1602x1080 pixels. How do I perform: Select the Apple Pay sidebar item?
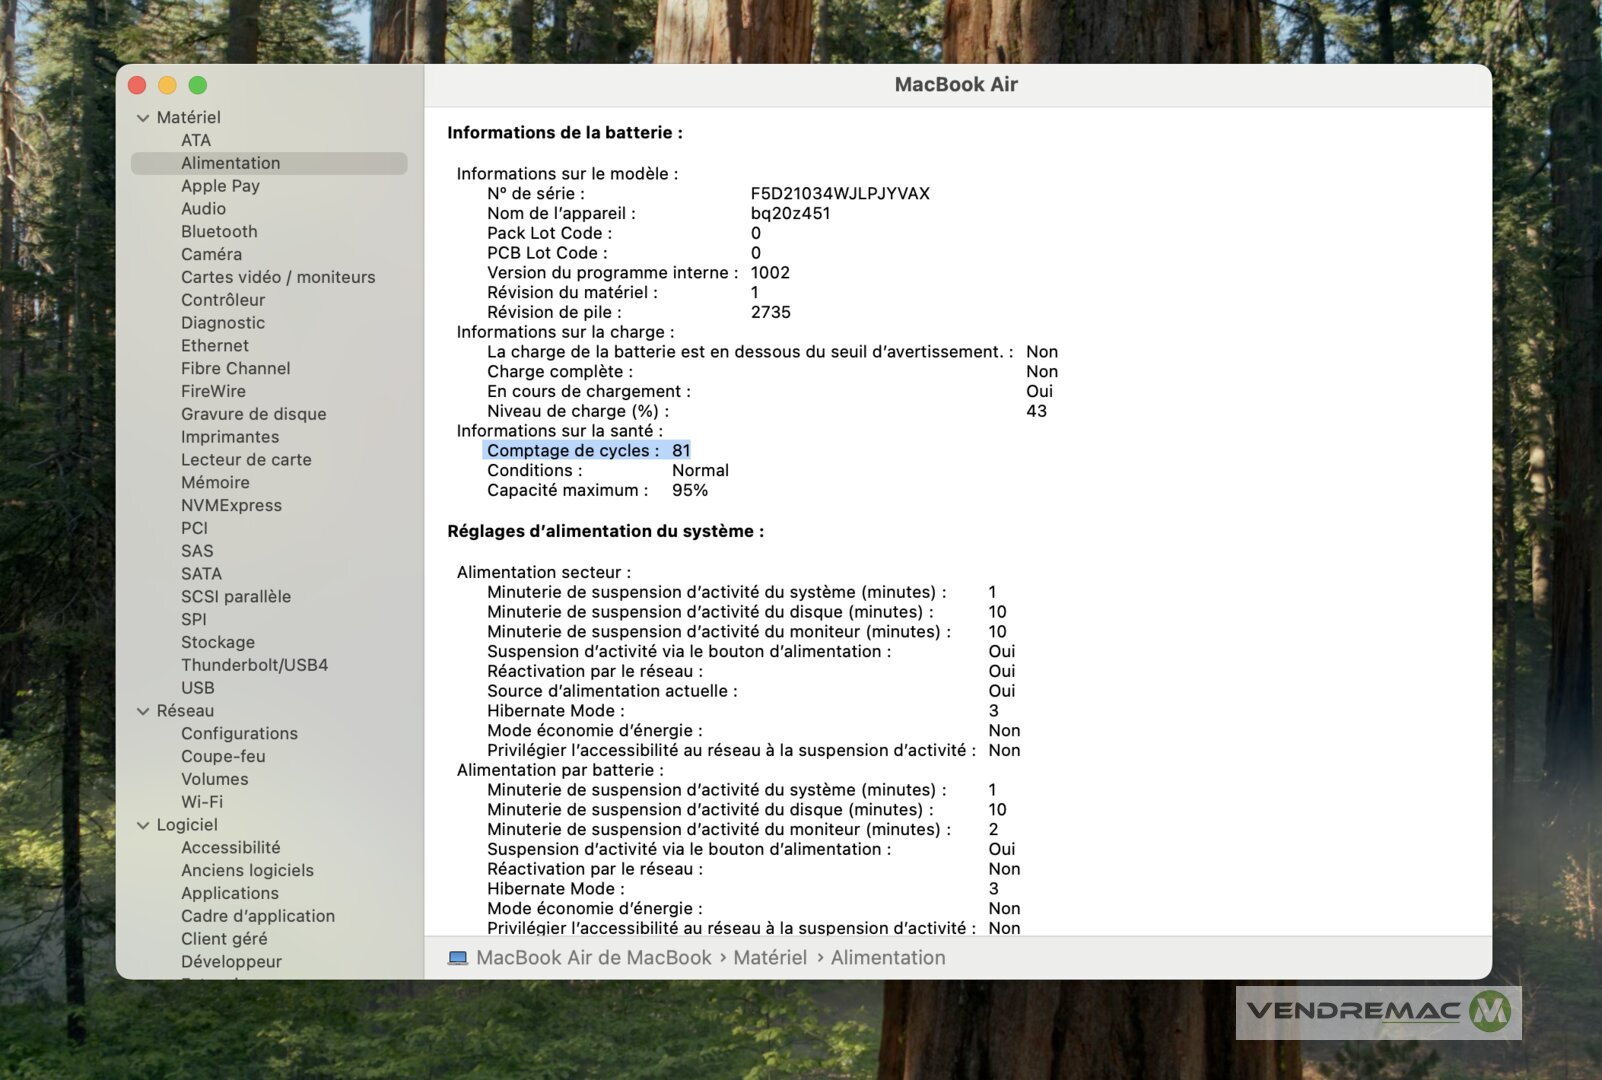point(220,186)
